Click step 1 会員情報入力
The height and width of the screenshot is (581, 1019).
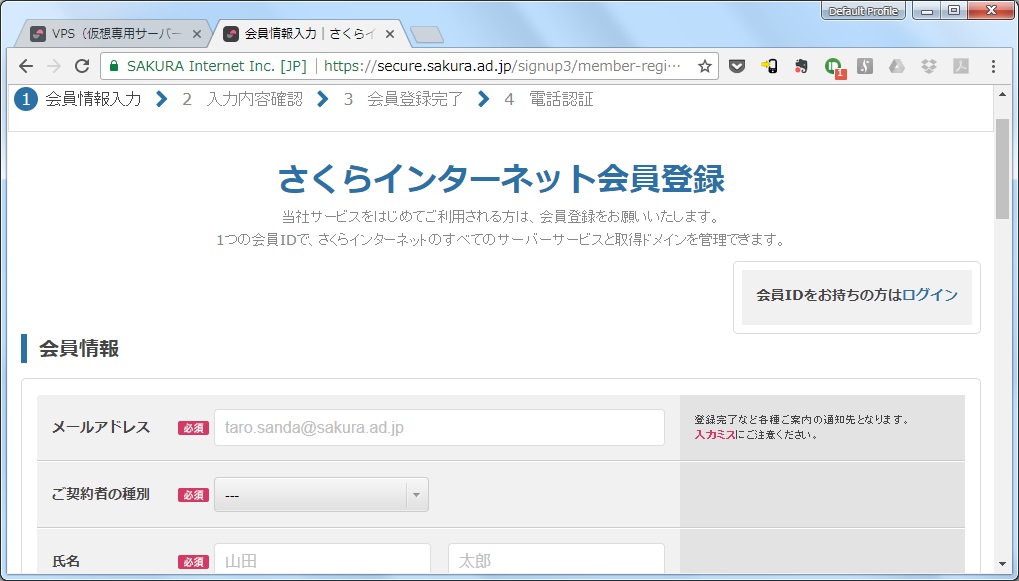(78, 99)
